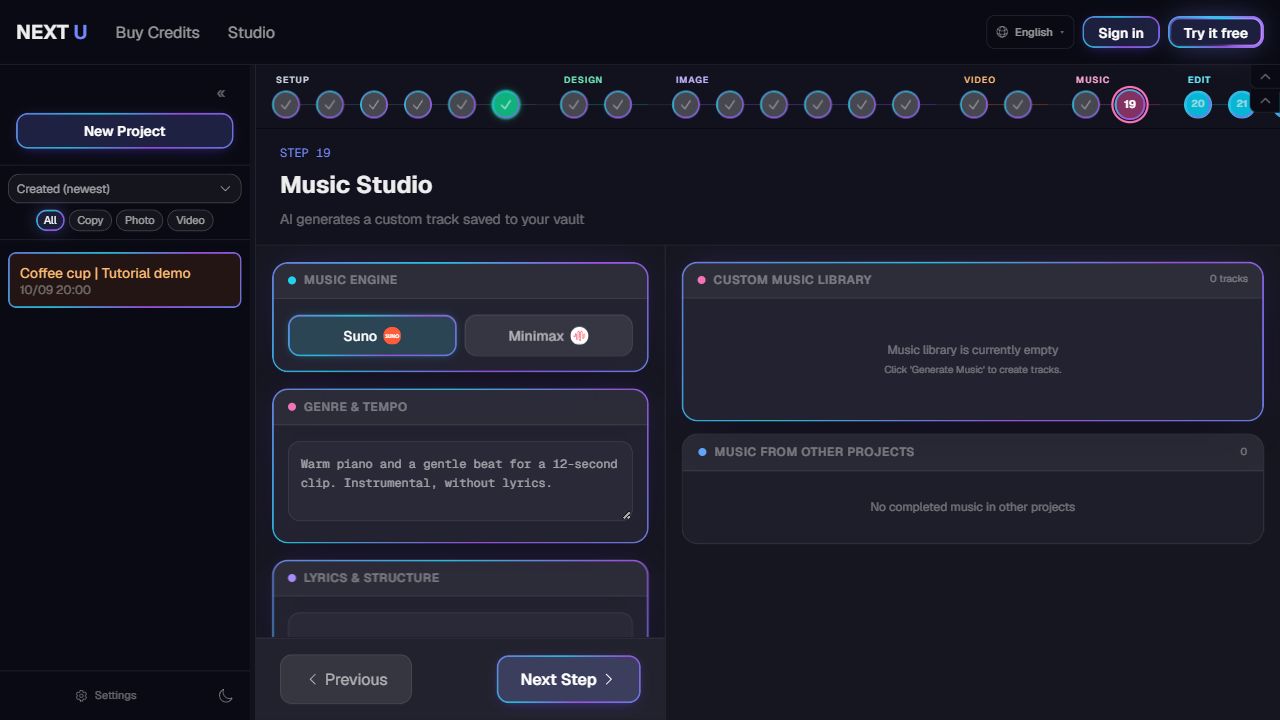Open the Created (newest) sort dropdown
1280x720 pixels.
click(x=125, y=188)
